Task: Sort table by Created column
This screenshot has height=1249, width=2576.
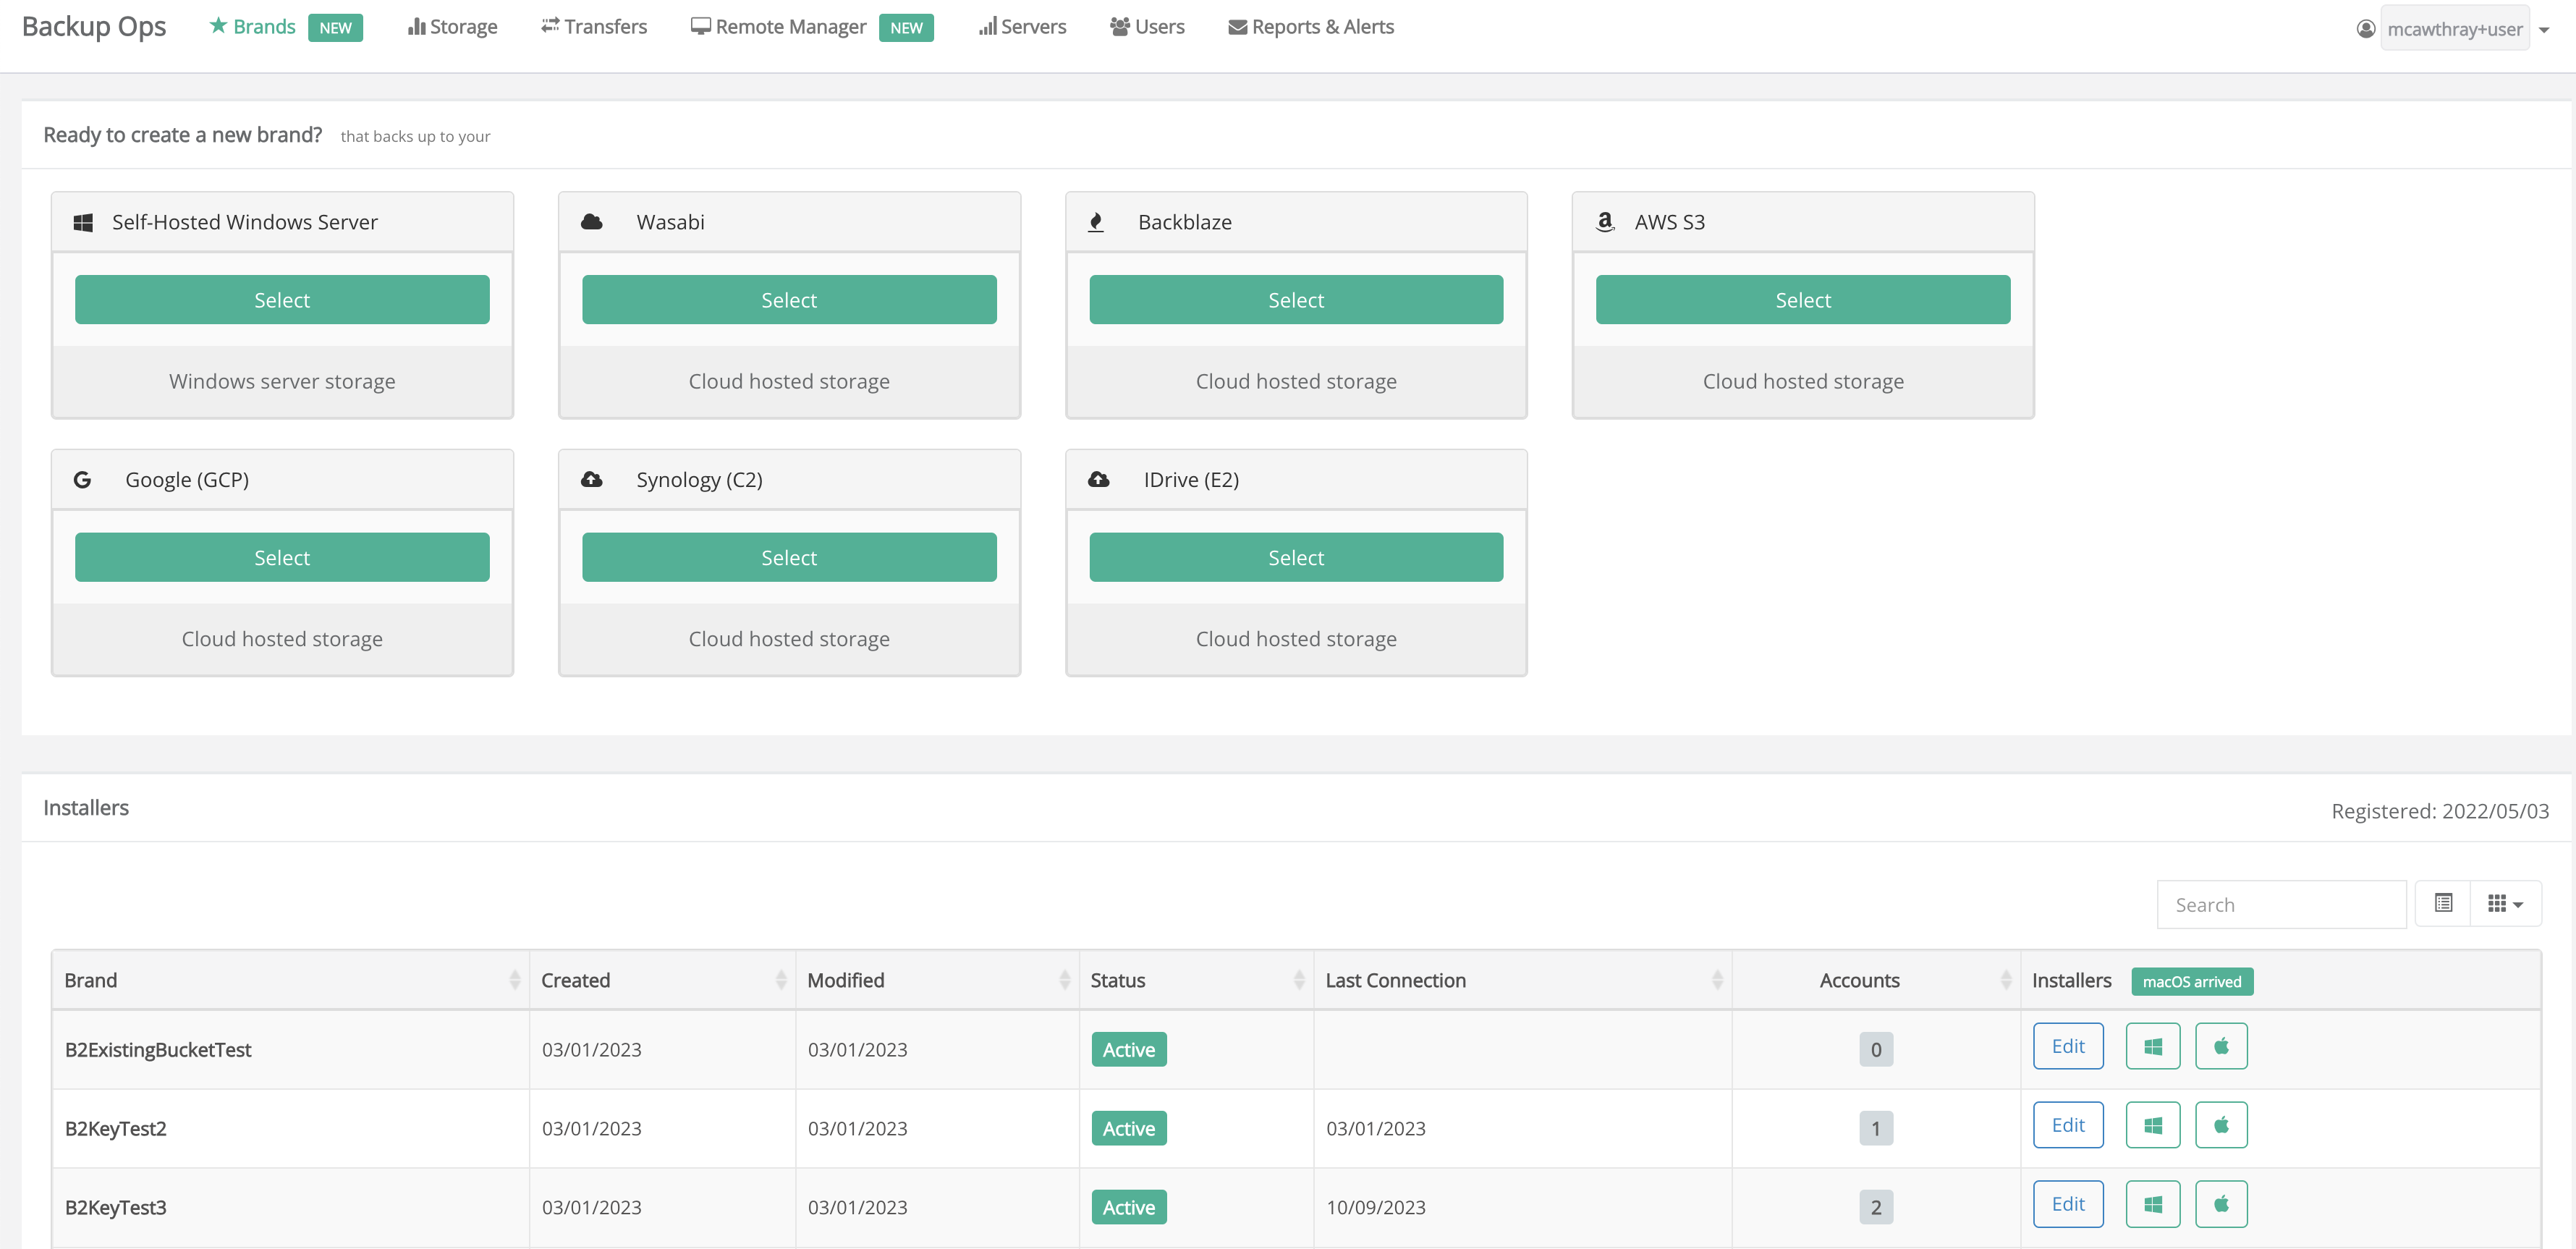Action: 662,981
